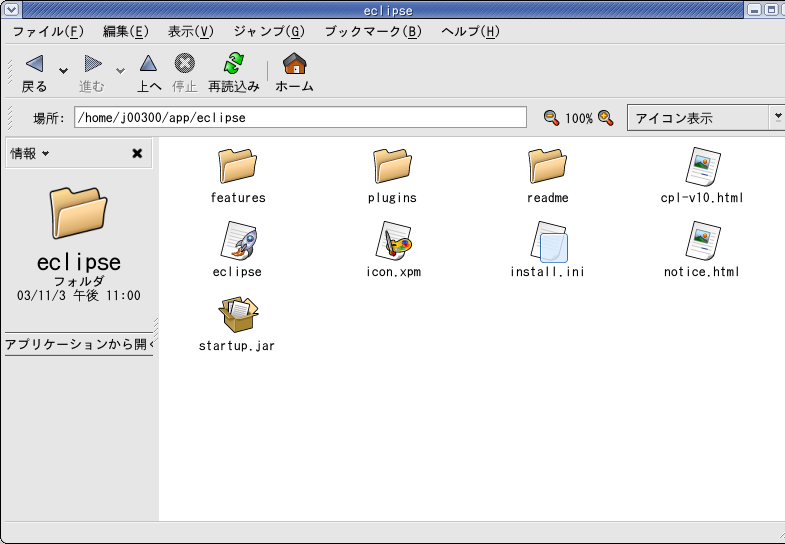The height and width of the screenshot is (544, 785).
Task: Select the plugins folder
Action: tap(392, 166)
